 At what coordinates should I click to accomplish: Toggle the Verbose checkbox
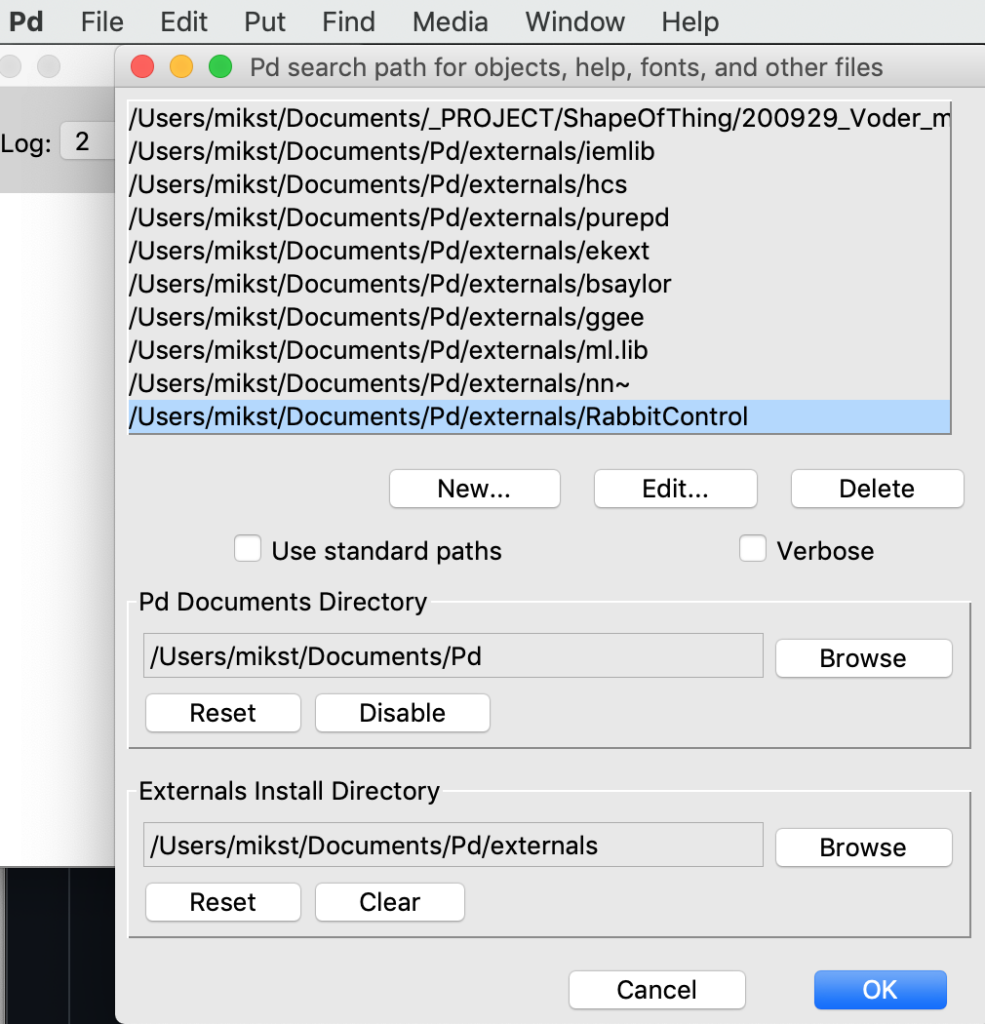tap(752, 549)
